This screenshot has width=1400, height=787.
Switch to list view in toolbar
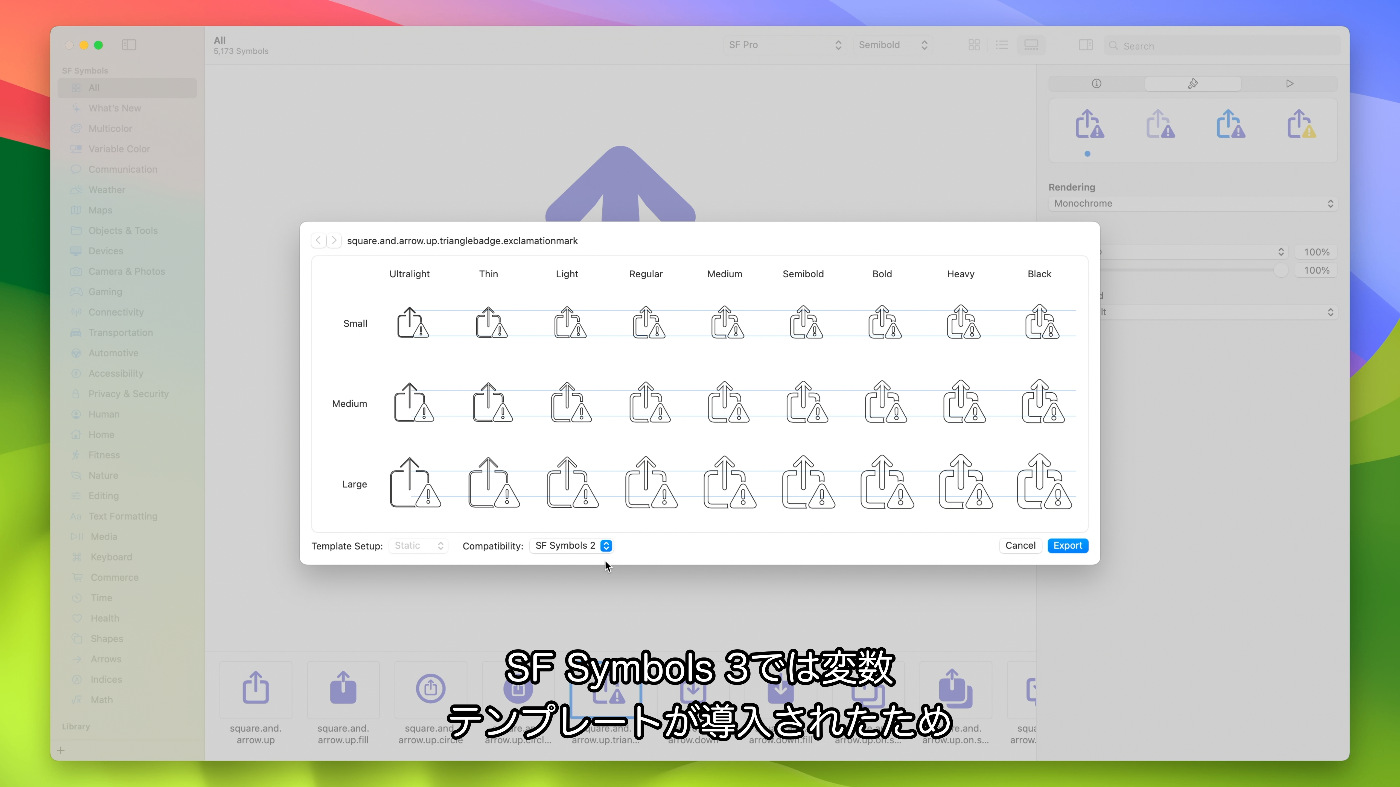[1002, 45]
